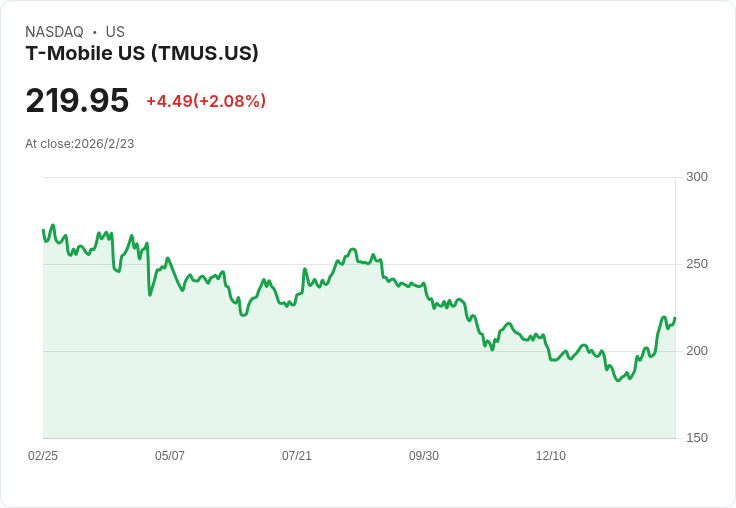Click the leftmost start of price line
The height and width of the screenshot is (508, 736).
(x=43, y=230)
